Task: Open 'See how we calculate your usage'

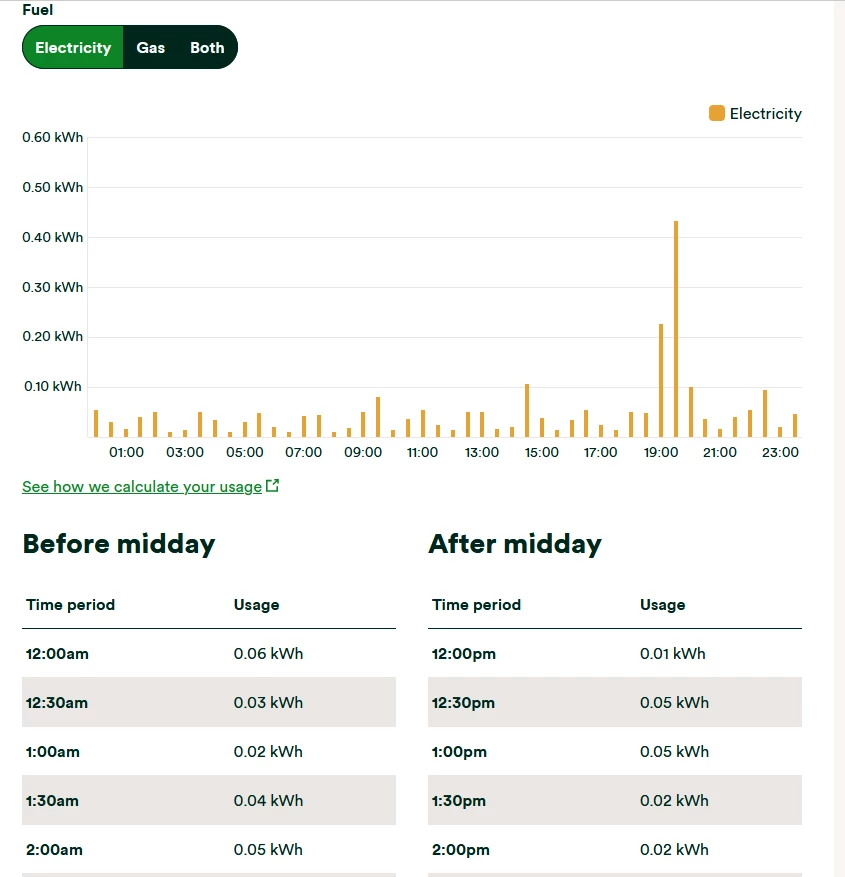Action: click(x=142, y=487)
